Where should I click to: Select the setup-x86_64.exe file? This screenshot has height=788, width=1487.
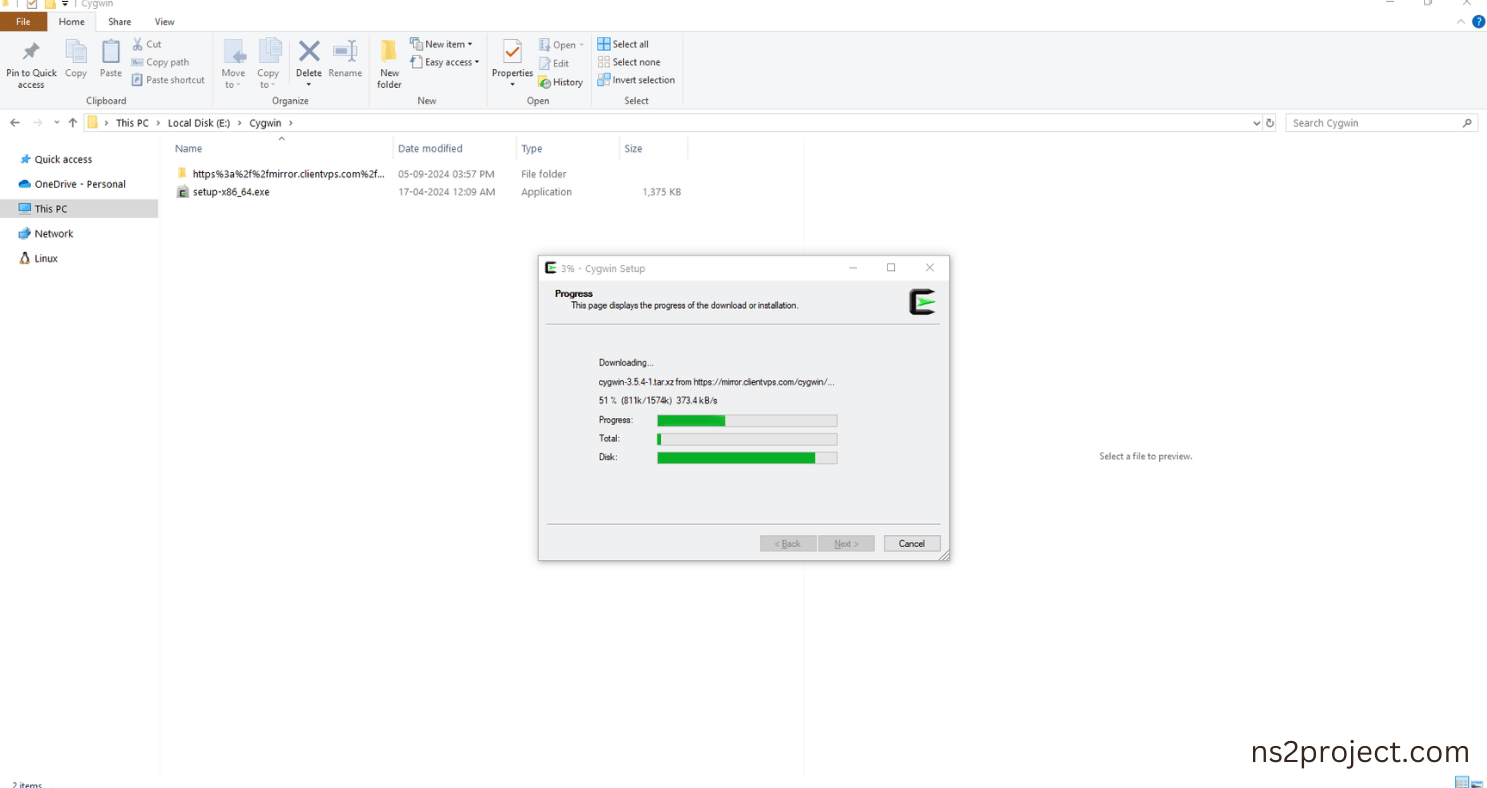click(231, 192)
